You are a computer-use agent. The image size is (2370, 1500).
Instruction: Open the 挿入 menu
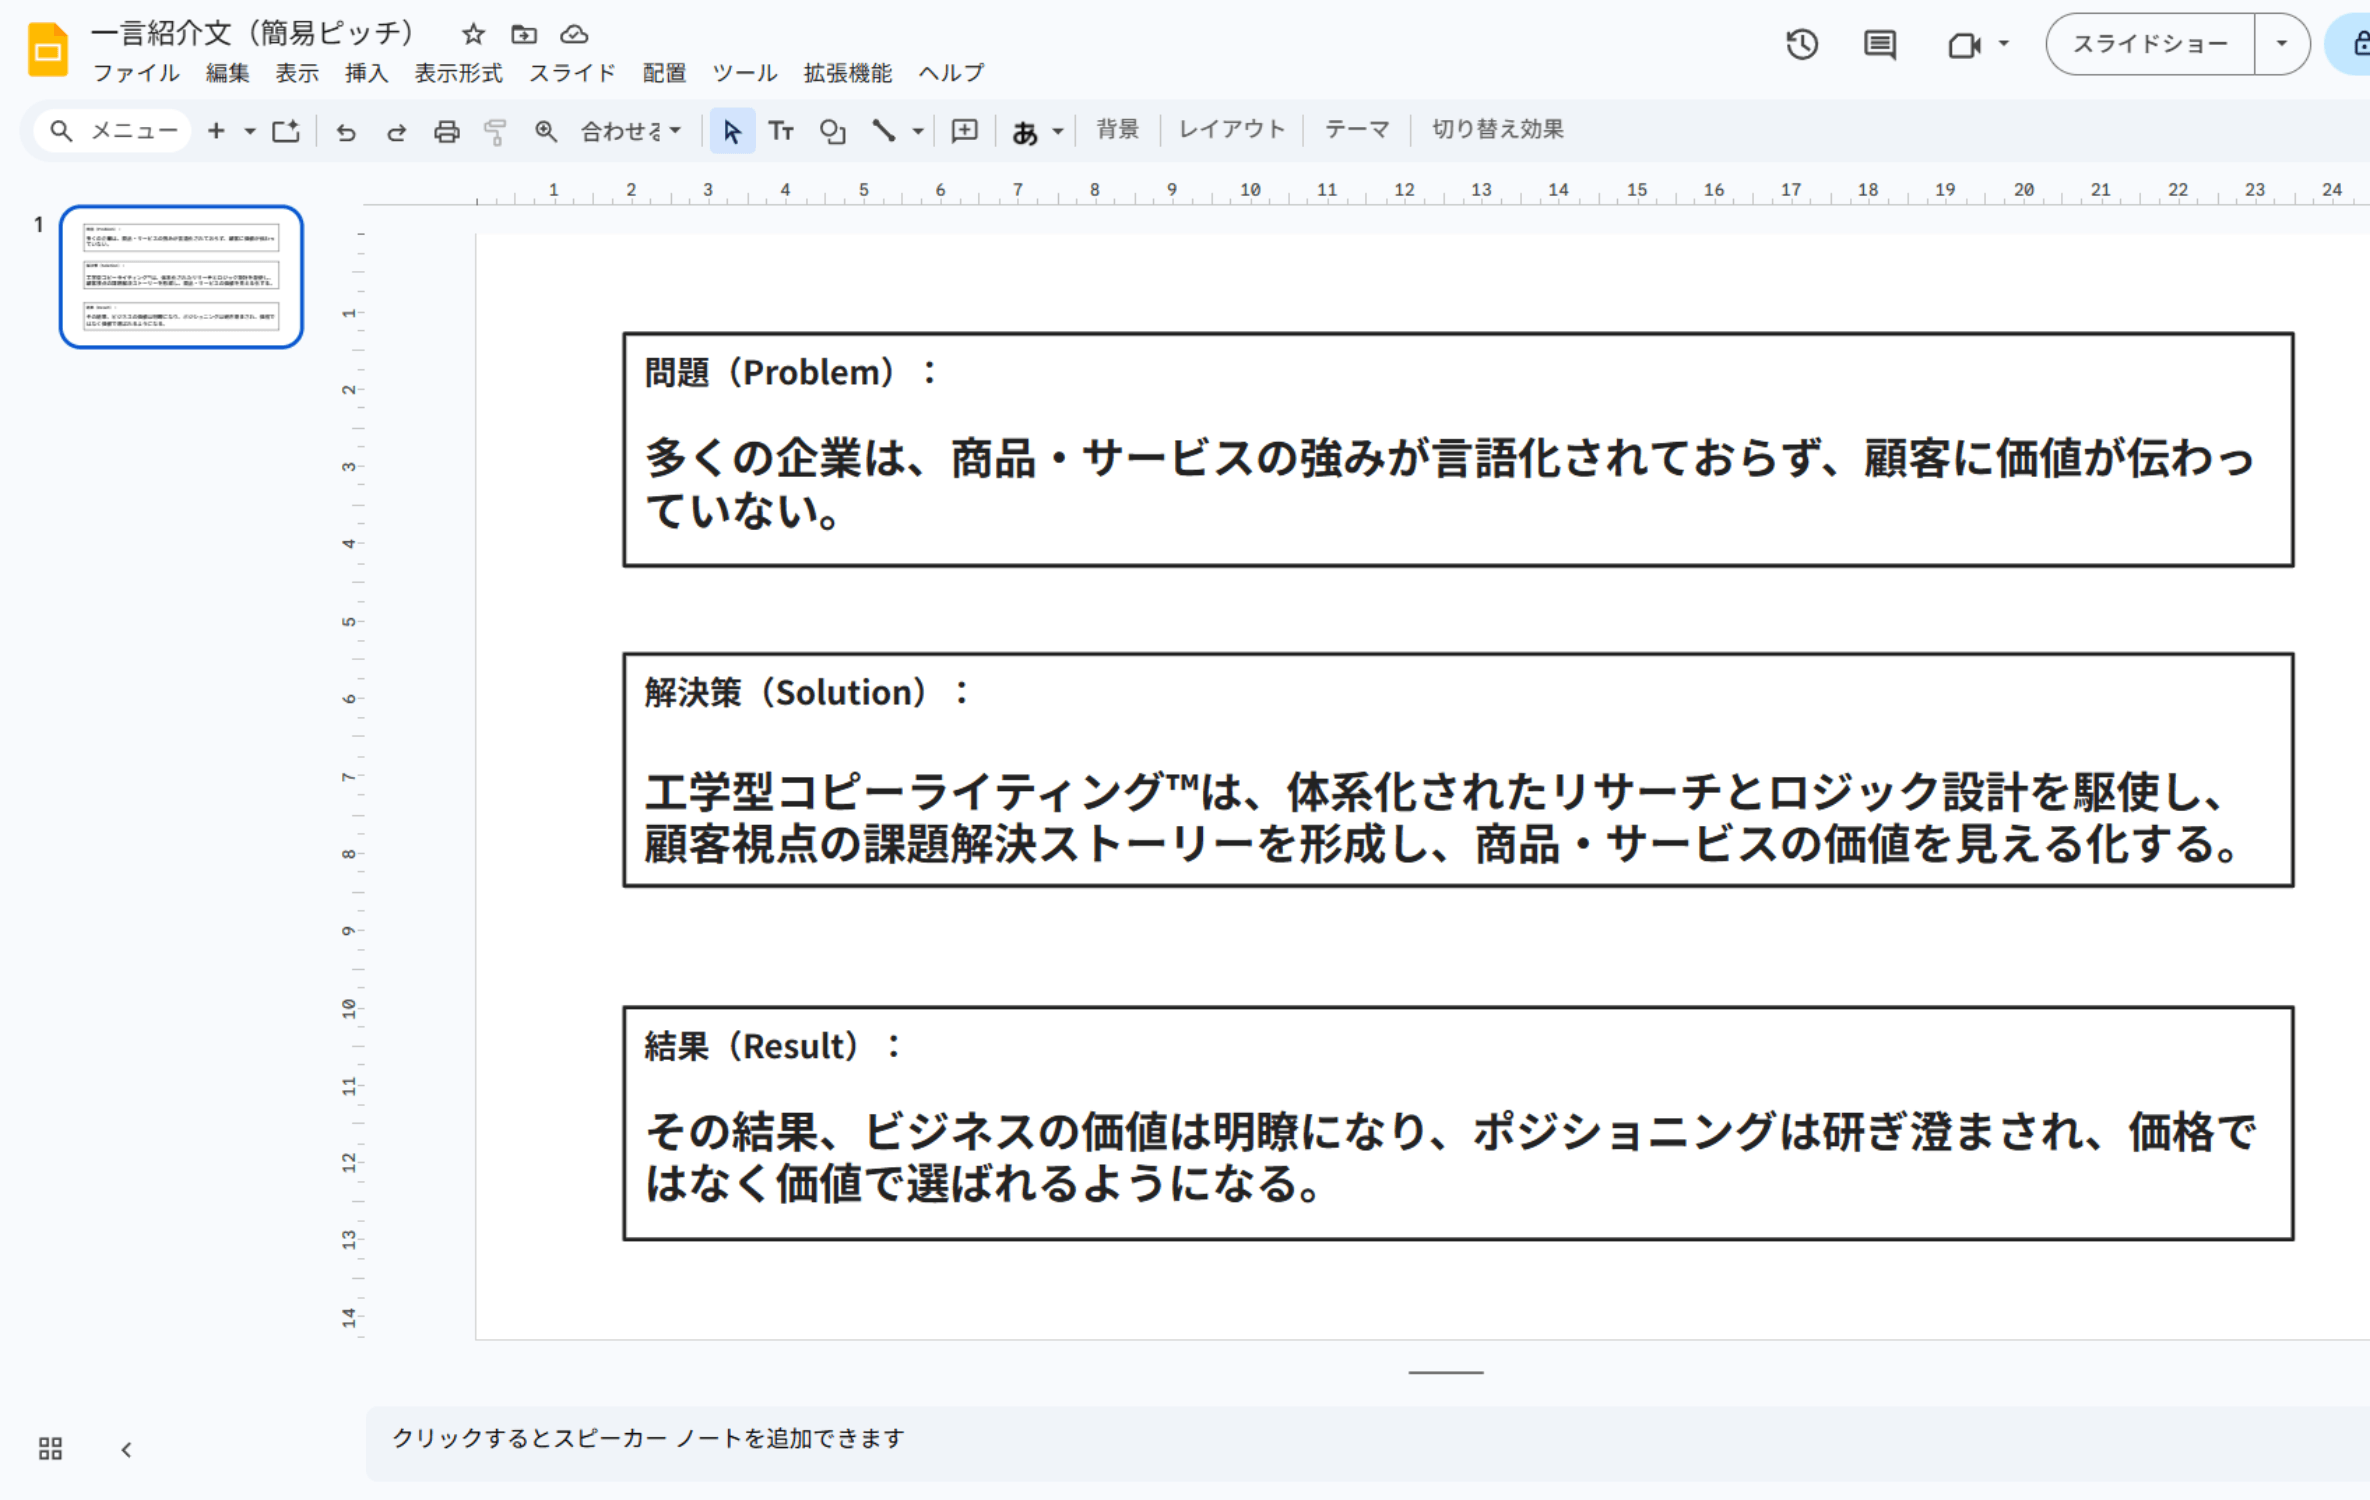point(365,73)
